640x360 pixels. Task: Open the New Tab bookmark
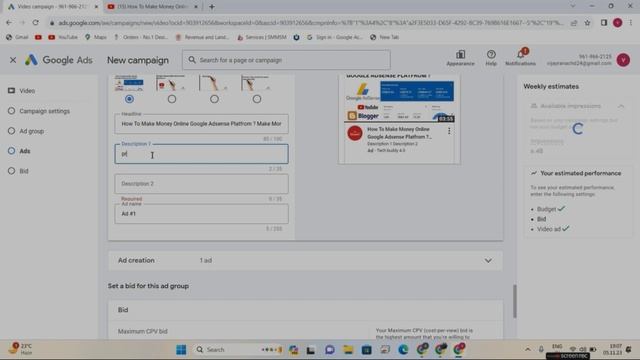click(384, 37)
